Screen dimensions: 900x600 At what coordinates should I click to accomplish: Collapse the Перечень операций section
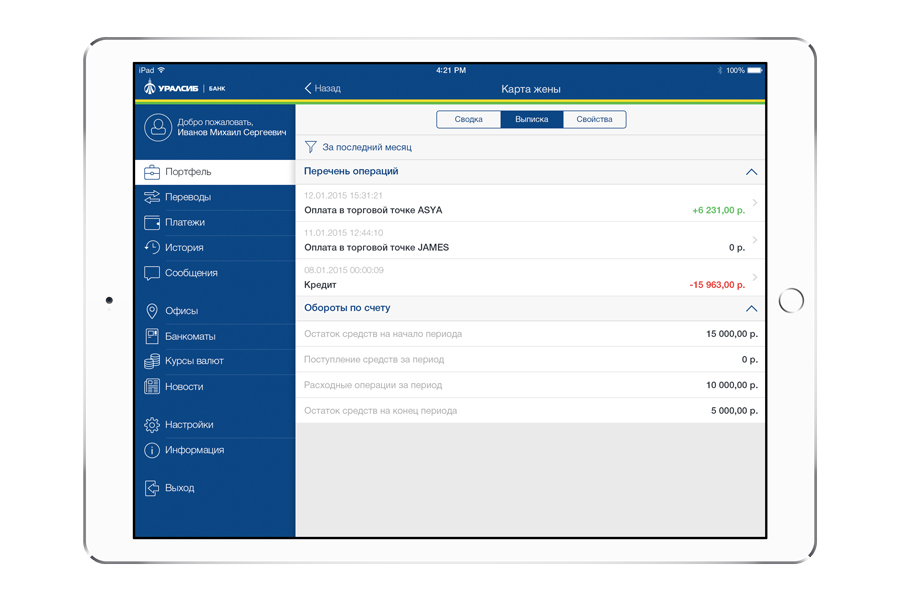coord(751,172)
